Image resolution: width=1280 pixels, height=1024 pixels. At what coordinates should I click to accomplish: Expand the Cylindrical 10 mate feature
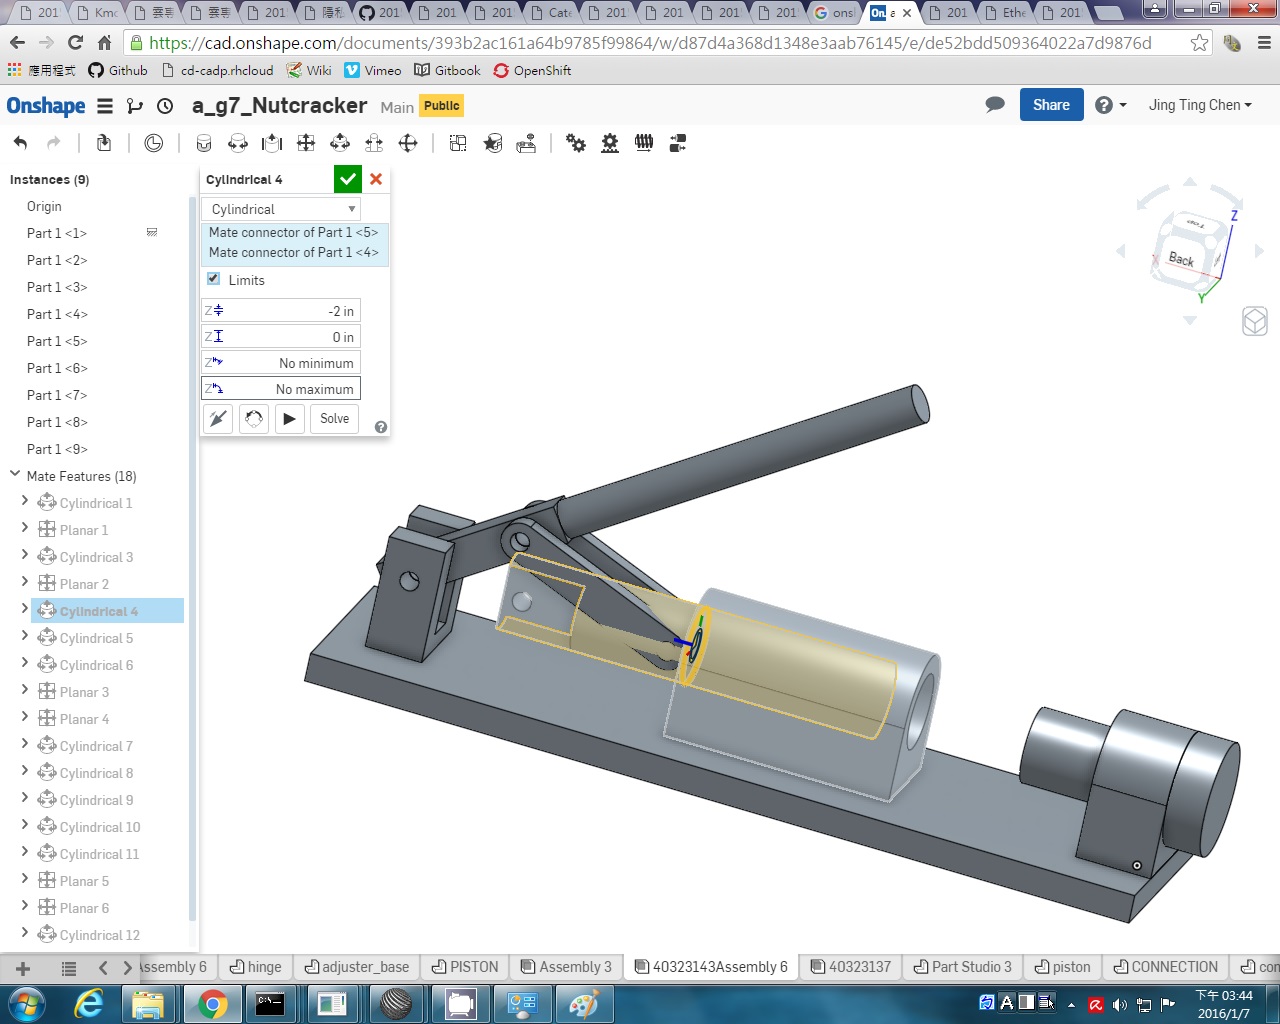pos(25,825)
